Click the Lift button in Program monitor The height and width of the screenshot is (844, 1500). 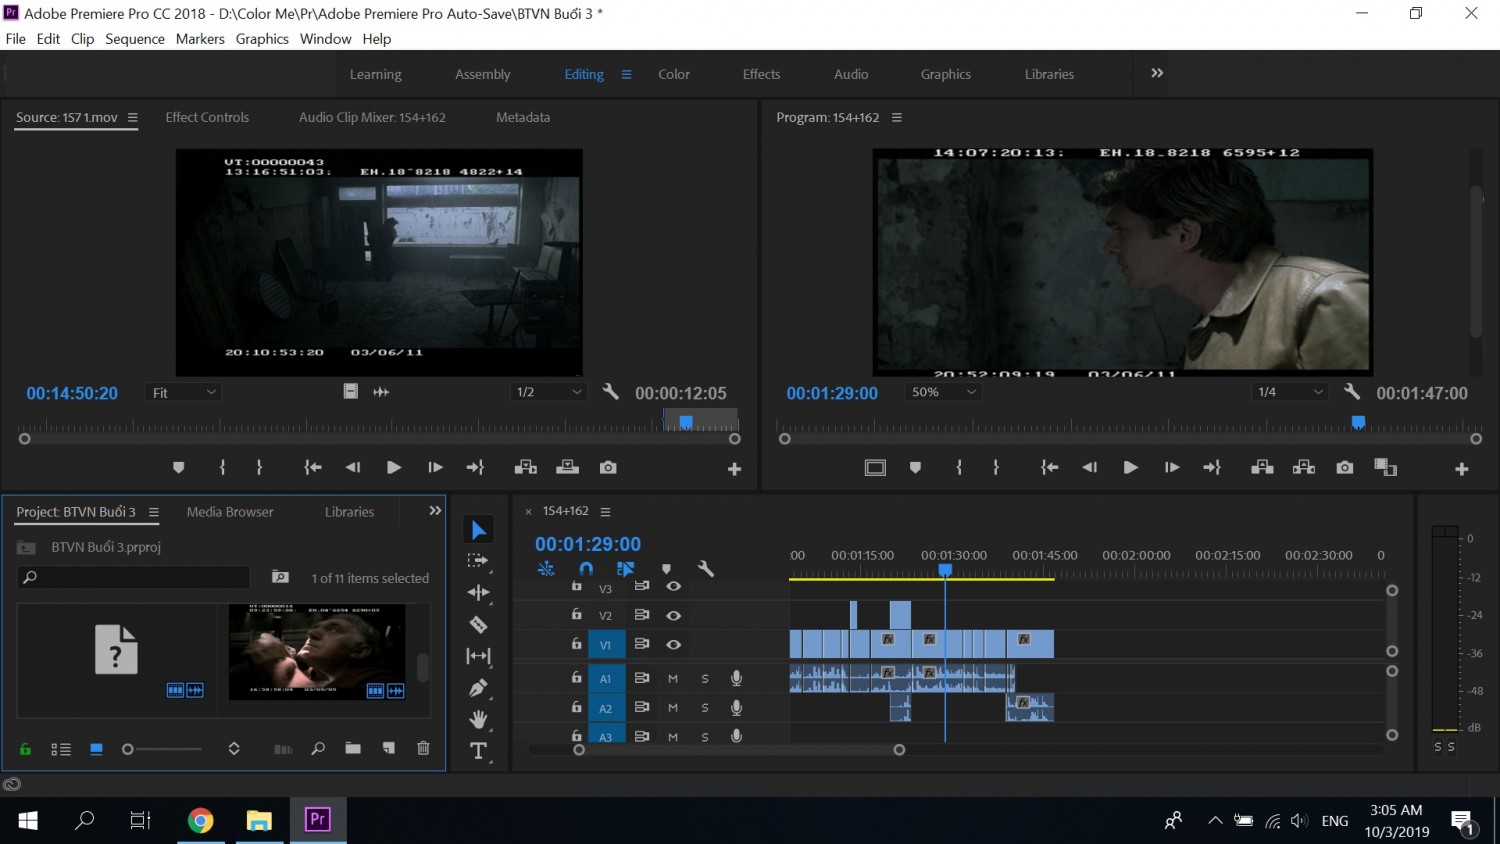[x=1262, y=468]
